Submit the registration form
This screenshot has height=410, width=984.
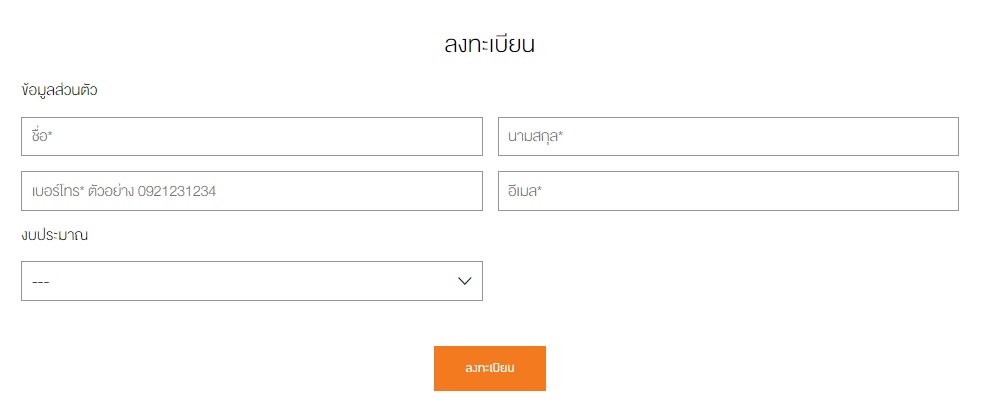[x=489, y=368]
